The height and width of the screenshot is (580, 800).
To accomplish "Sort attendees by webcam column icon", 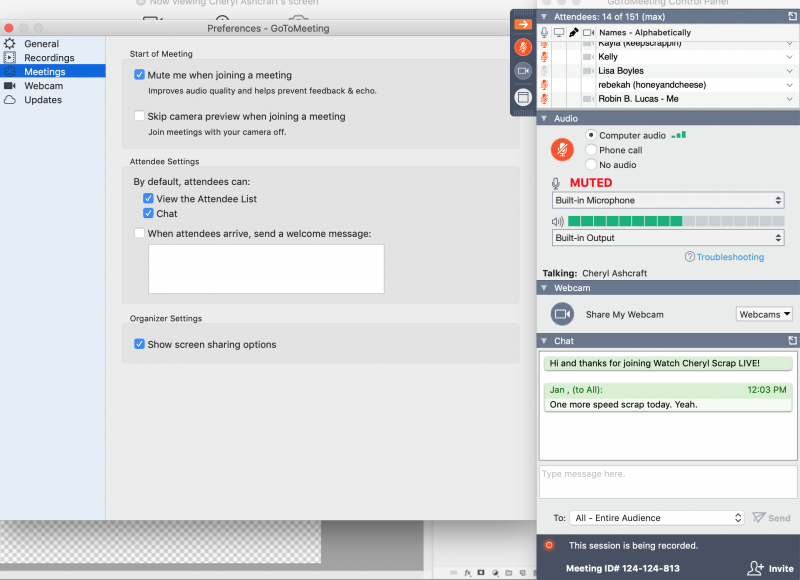I will (588, 33).
